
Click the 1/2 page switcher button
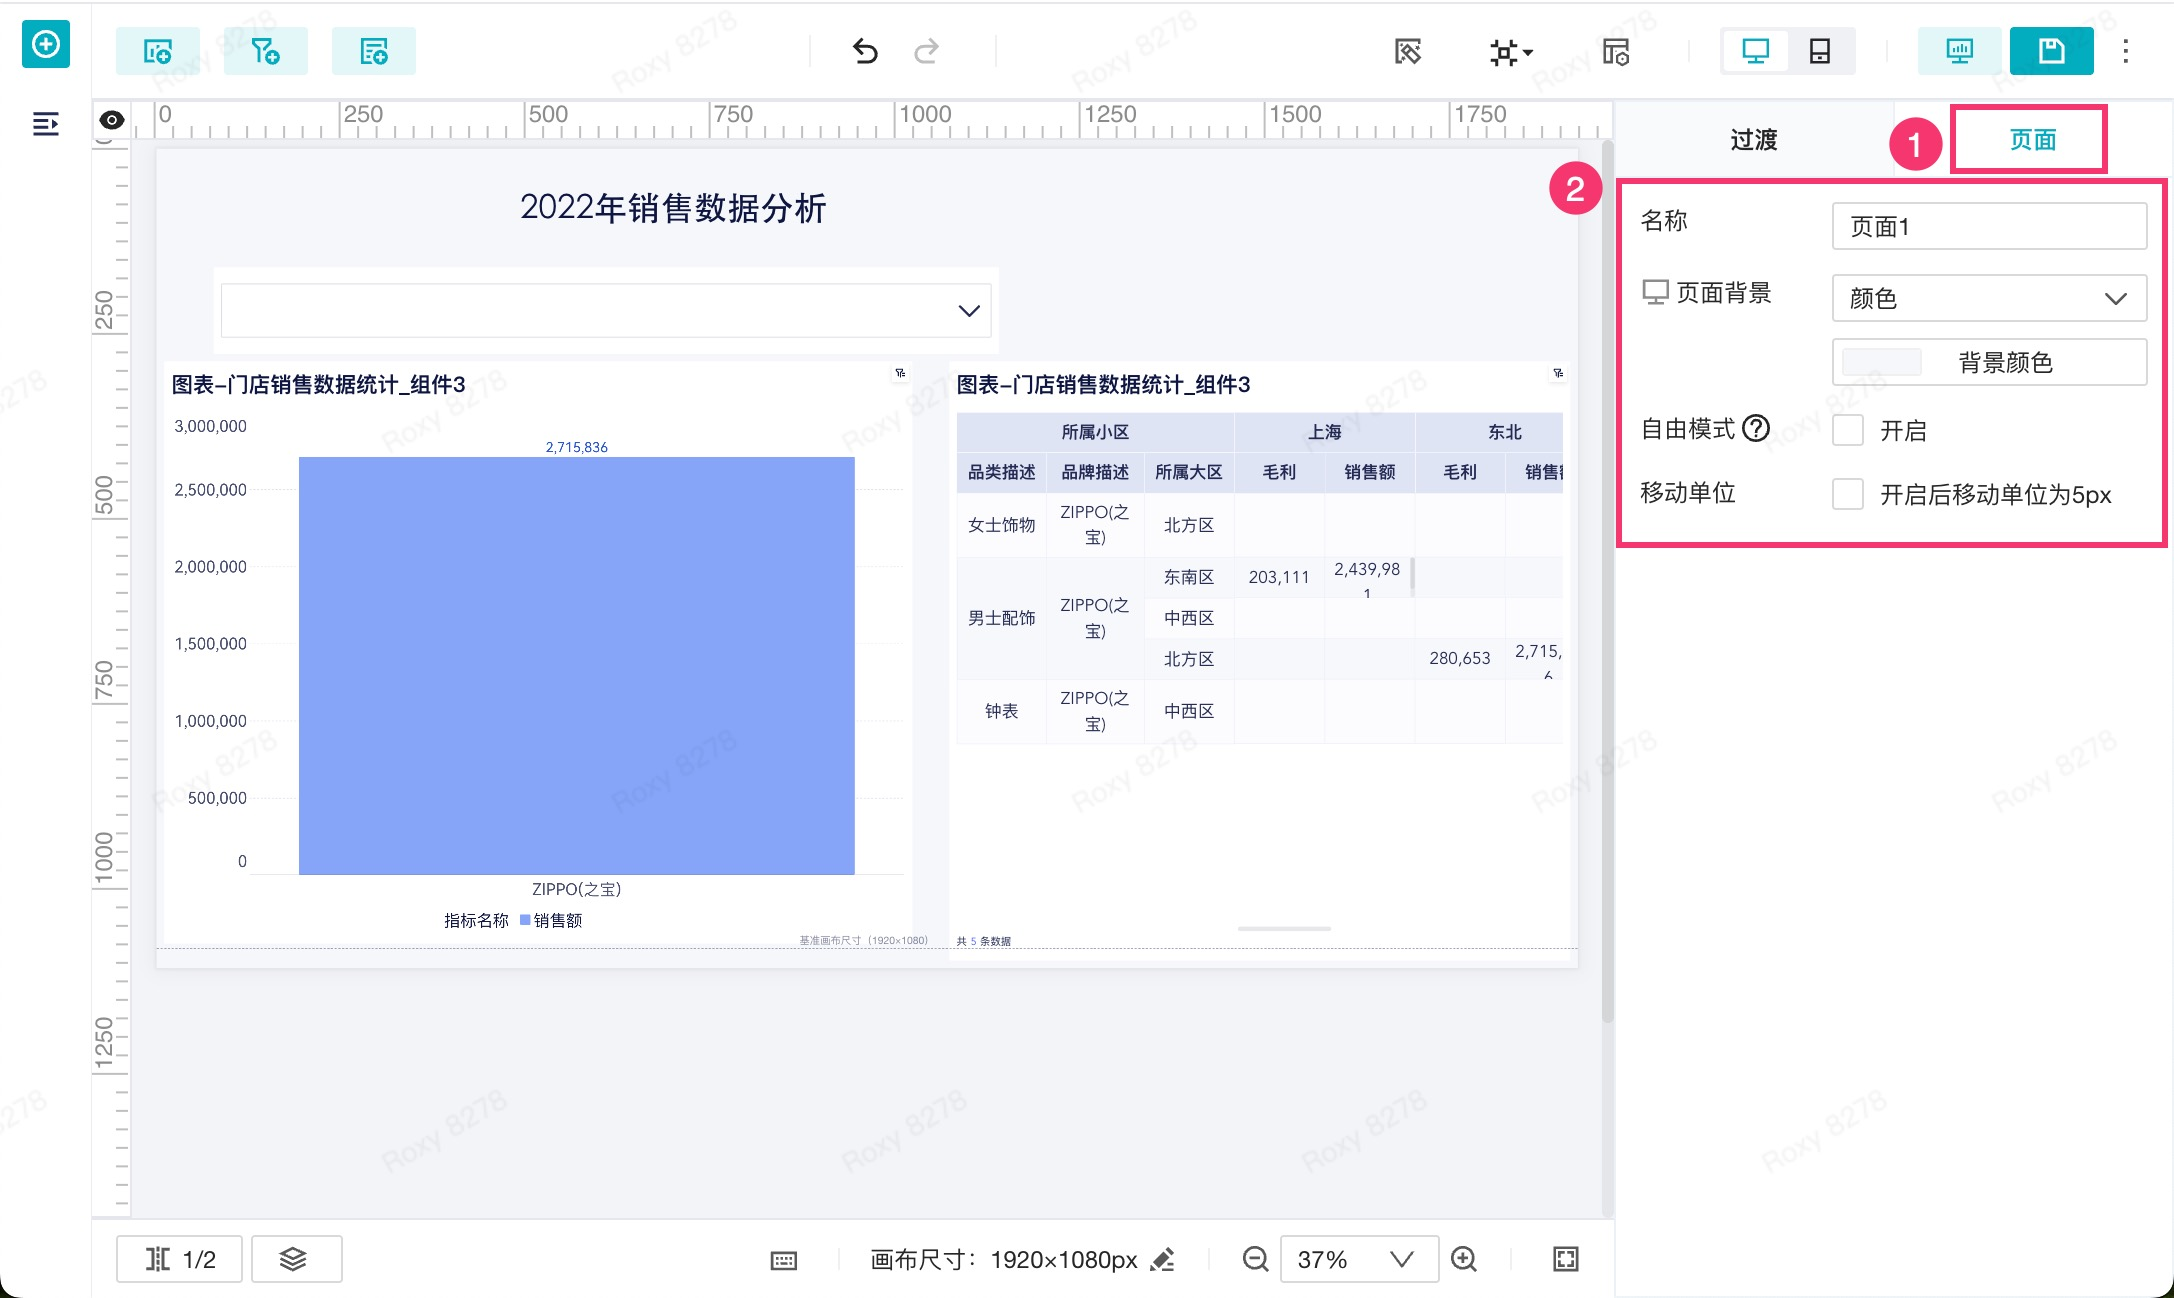[180, 1259]
